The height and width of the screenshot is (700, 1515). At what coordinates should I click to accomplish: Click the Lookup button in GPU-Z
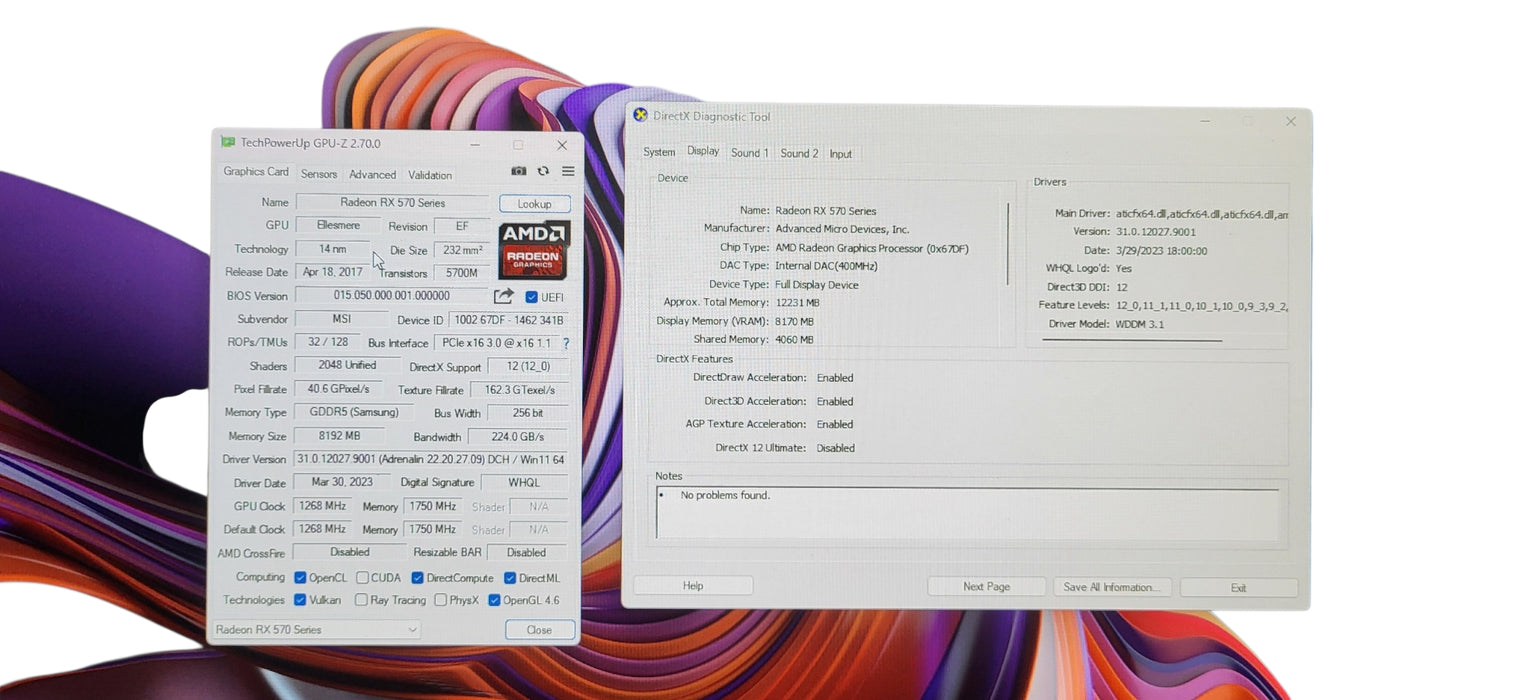click(534, 204)
